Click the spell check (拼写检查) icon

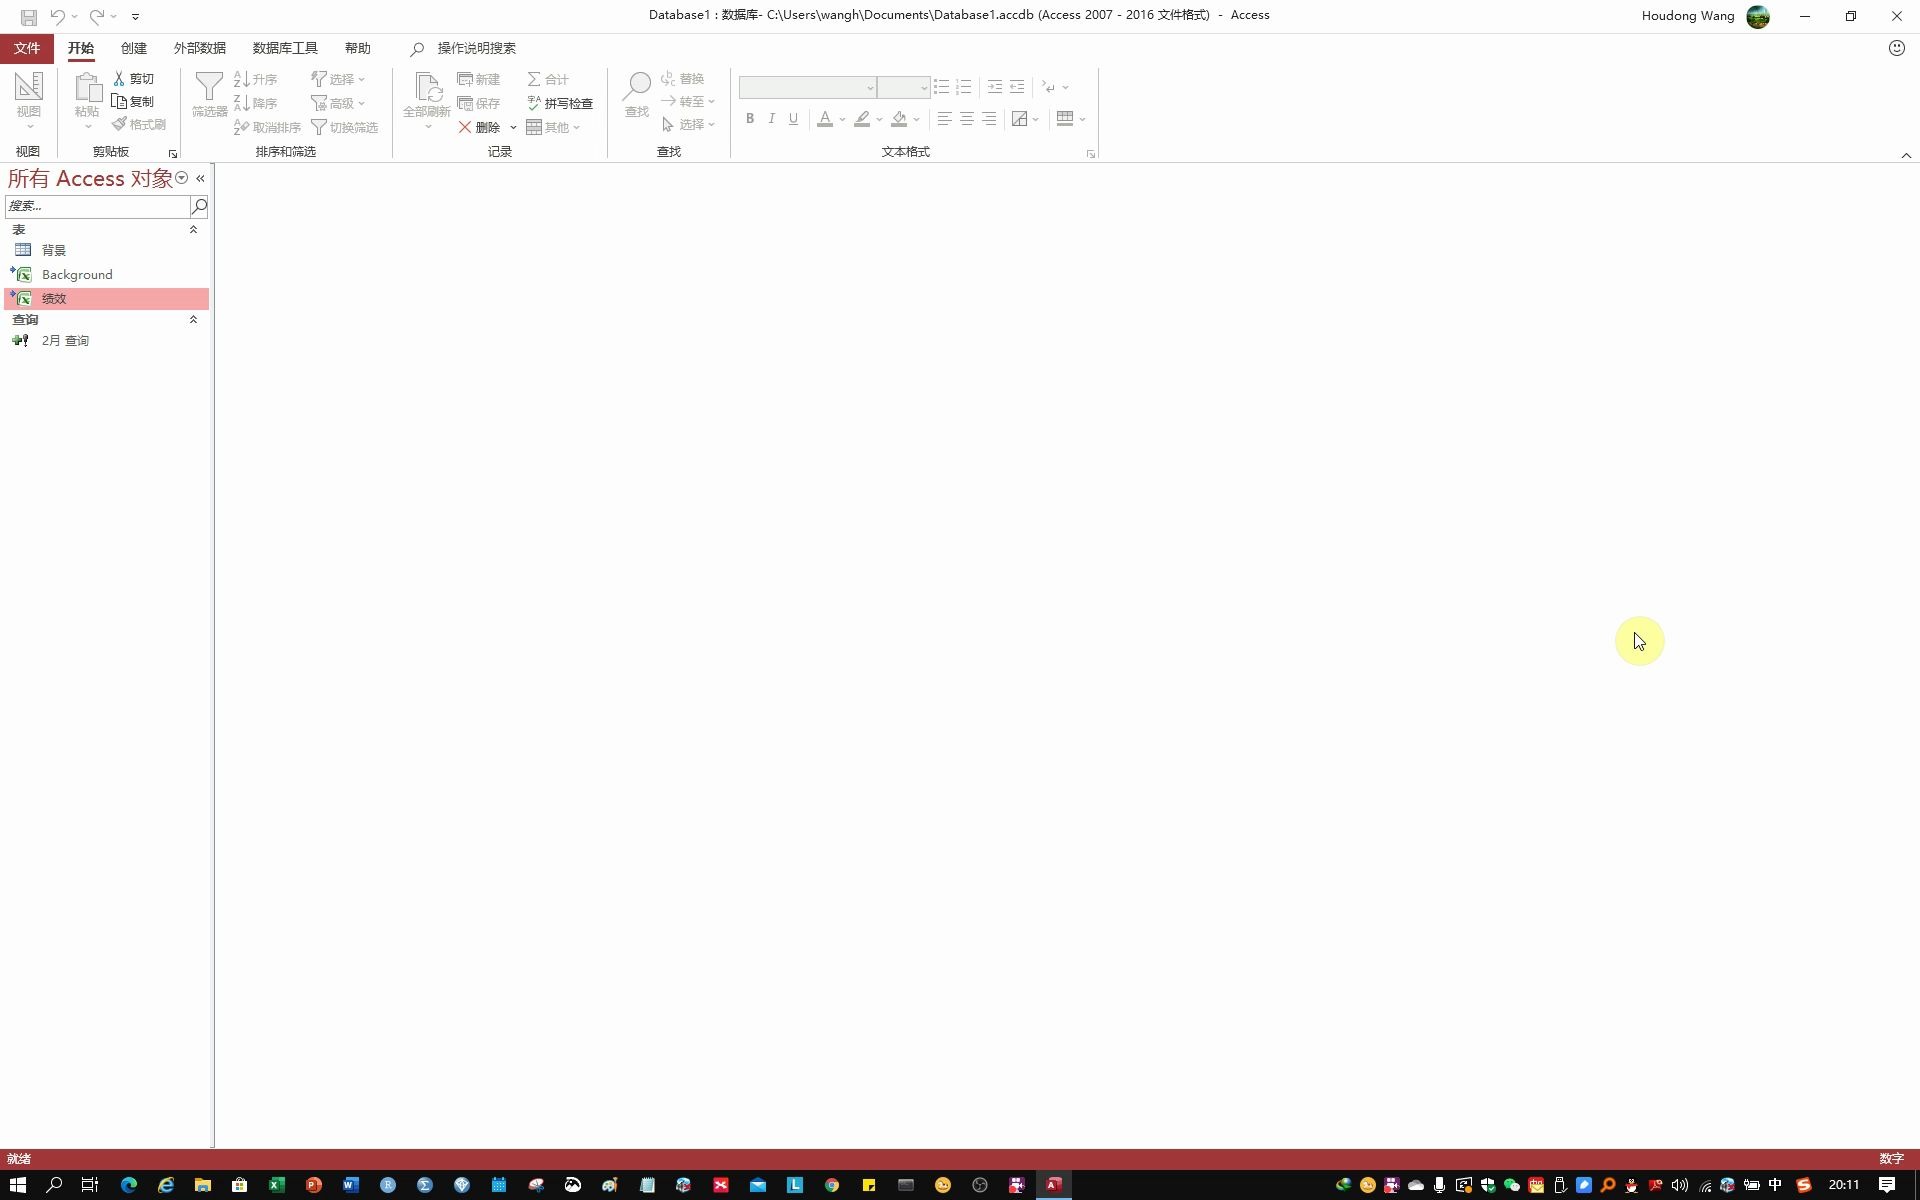[534, 103]
